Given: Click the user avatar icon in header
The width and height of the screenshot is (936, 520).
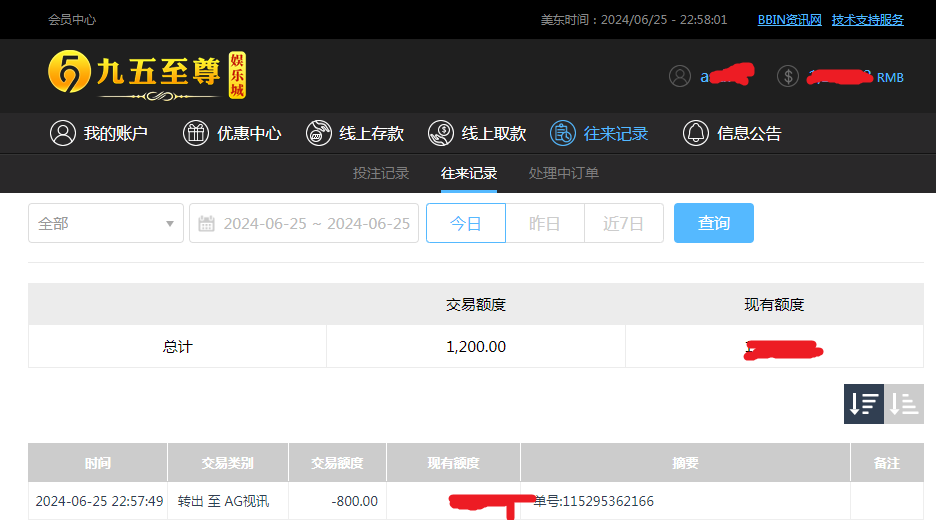Looking at the screenshot, I should tap(680, 76).
